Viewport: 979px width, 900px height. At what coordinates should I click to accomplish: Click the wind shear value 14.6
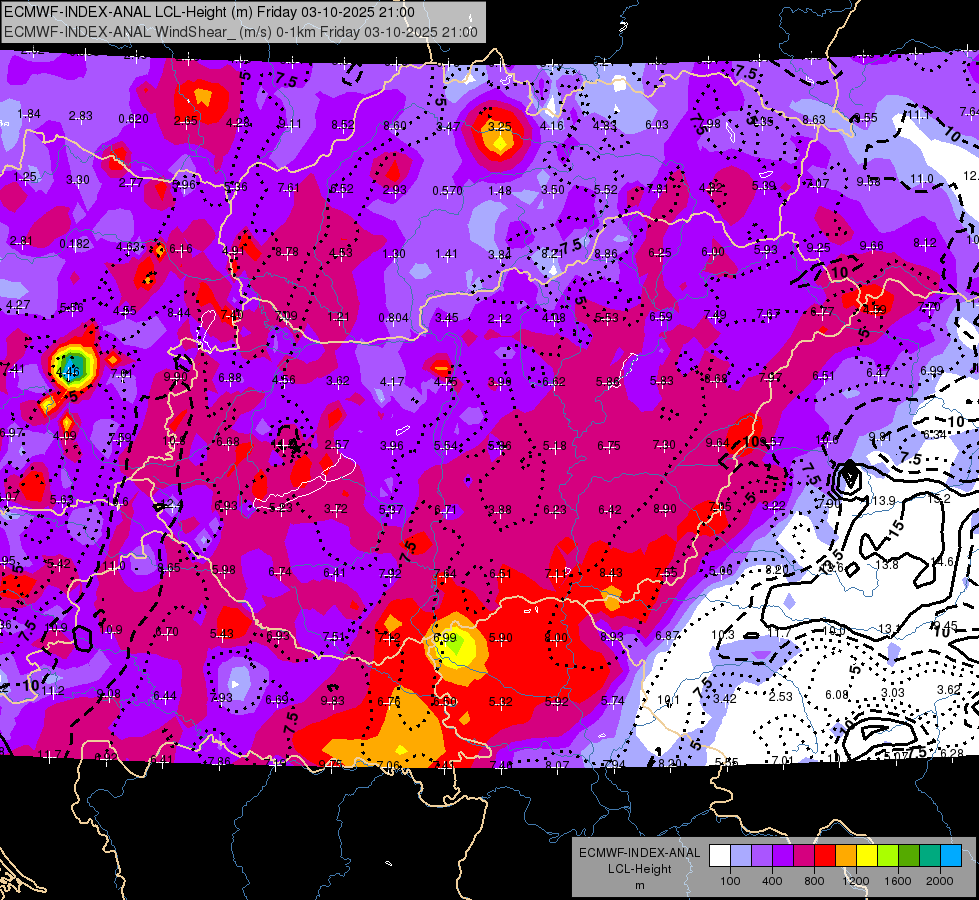[942, 561]
